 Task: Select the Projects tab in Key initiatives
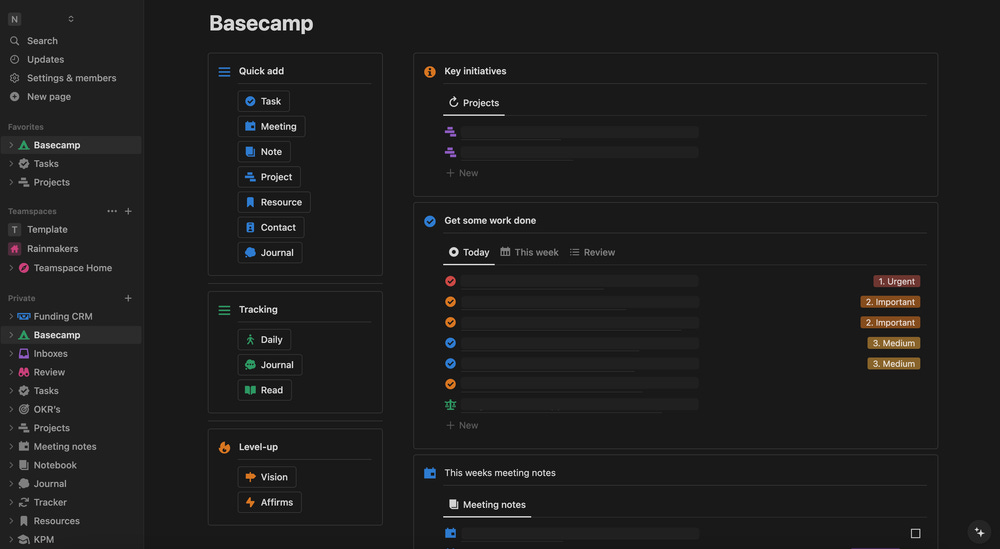tap(474, 103)
